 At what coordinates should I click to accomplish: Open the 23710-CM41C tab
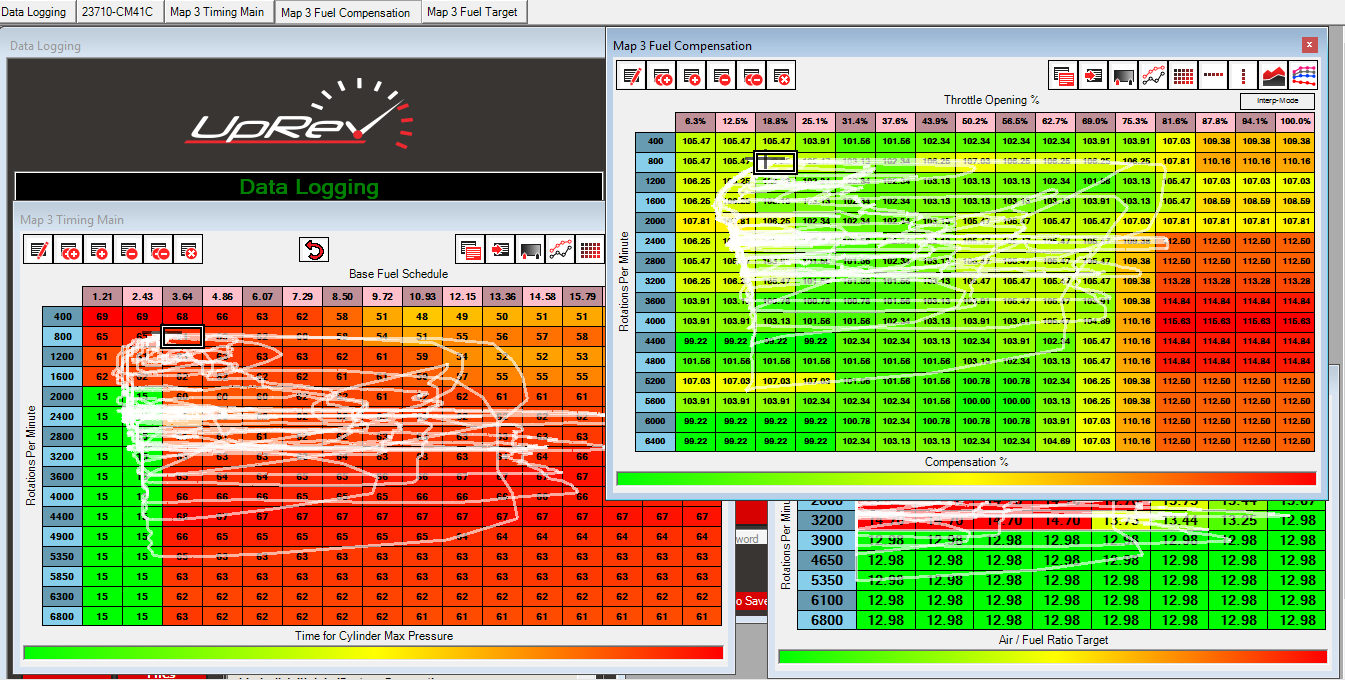(118, 12)
